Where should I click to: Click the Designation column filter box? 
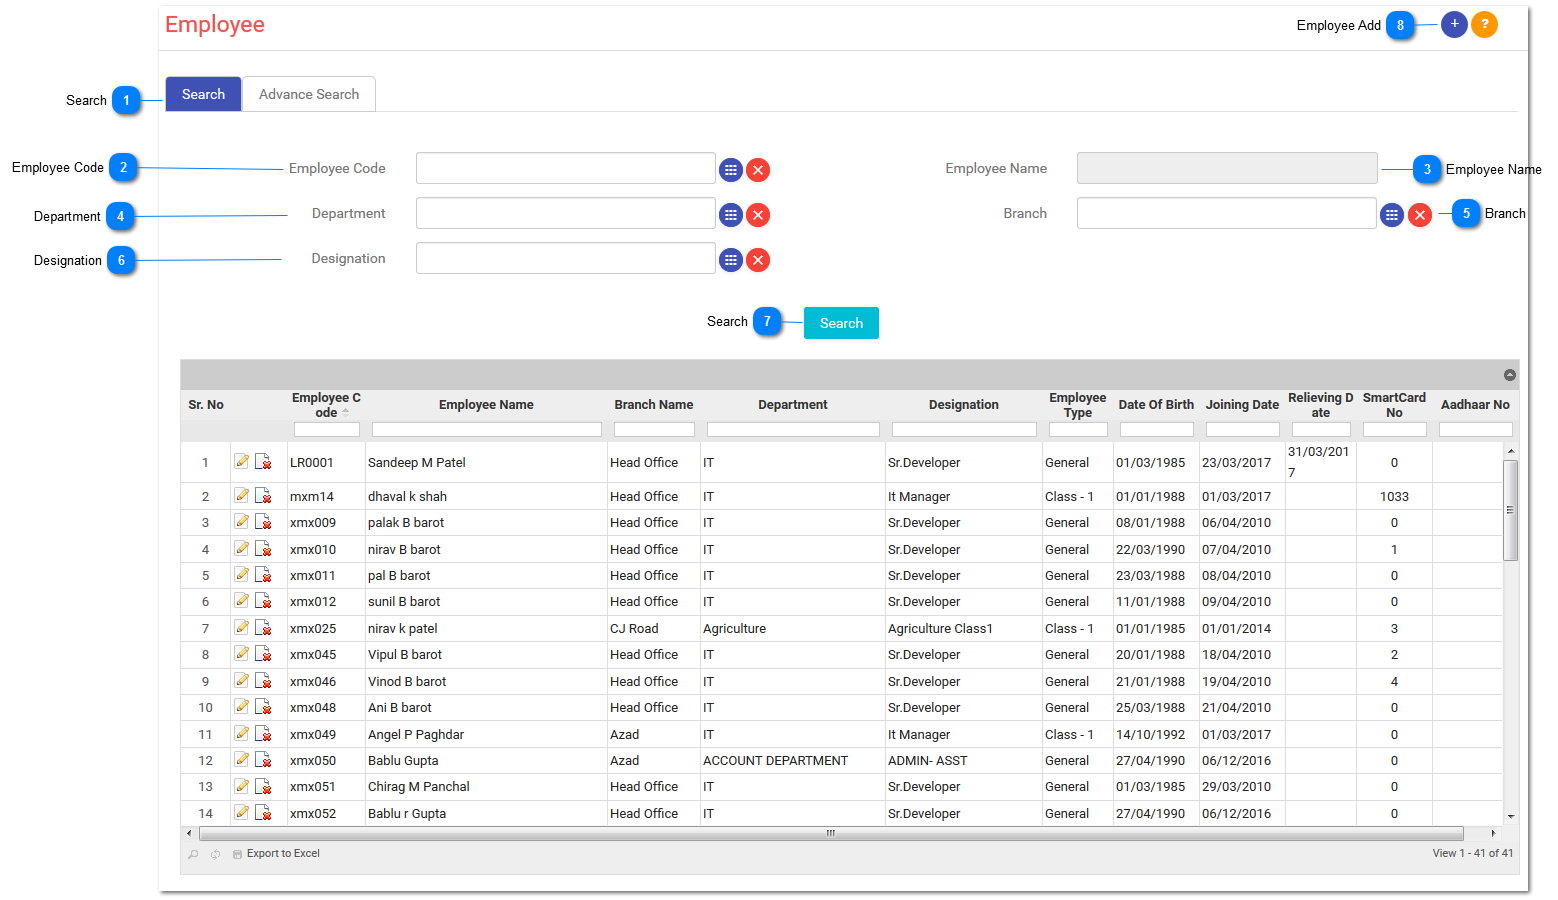(964, 430)
